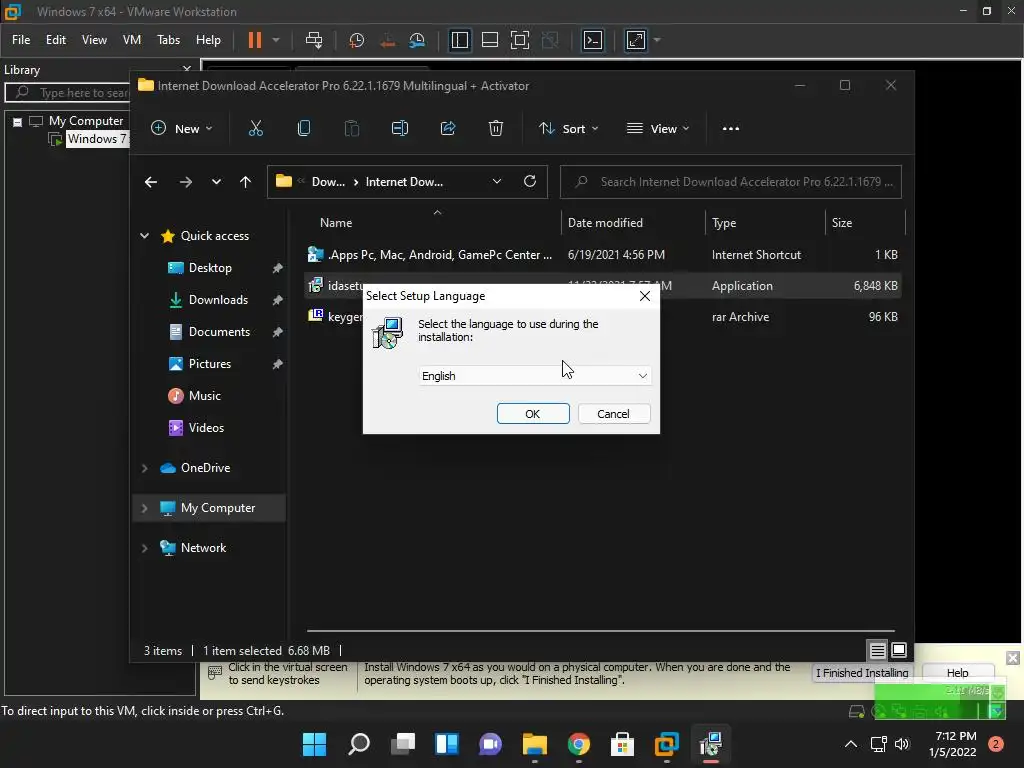The height and width of the screenshot is (768, 1024).
Task: Open Pictures in Quick access
Action: (210, 364)
